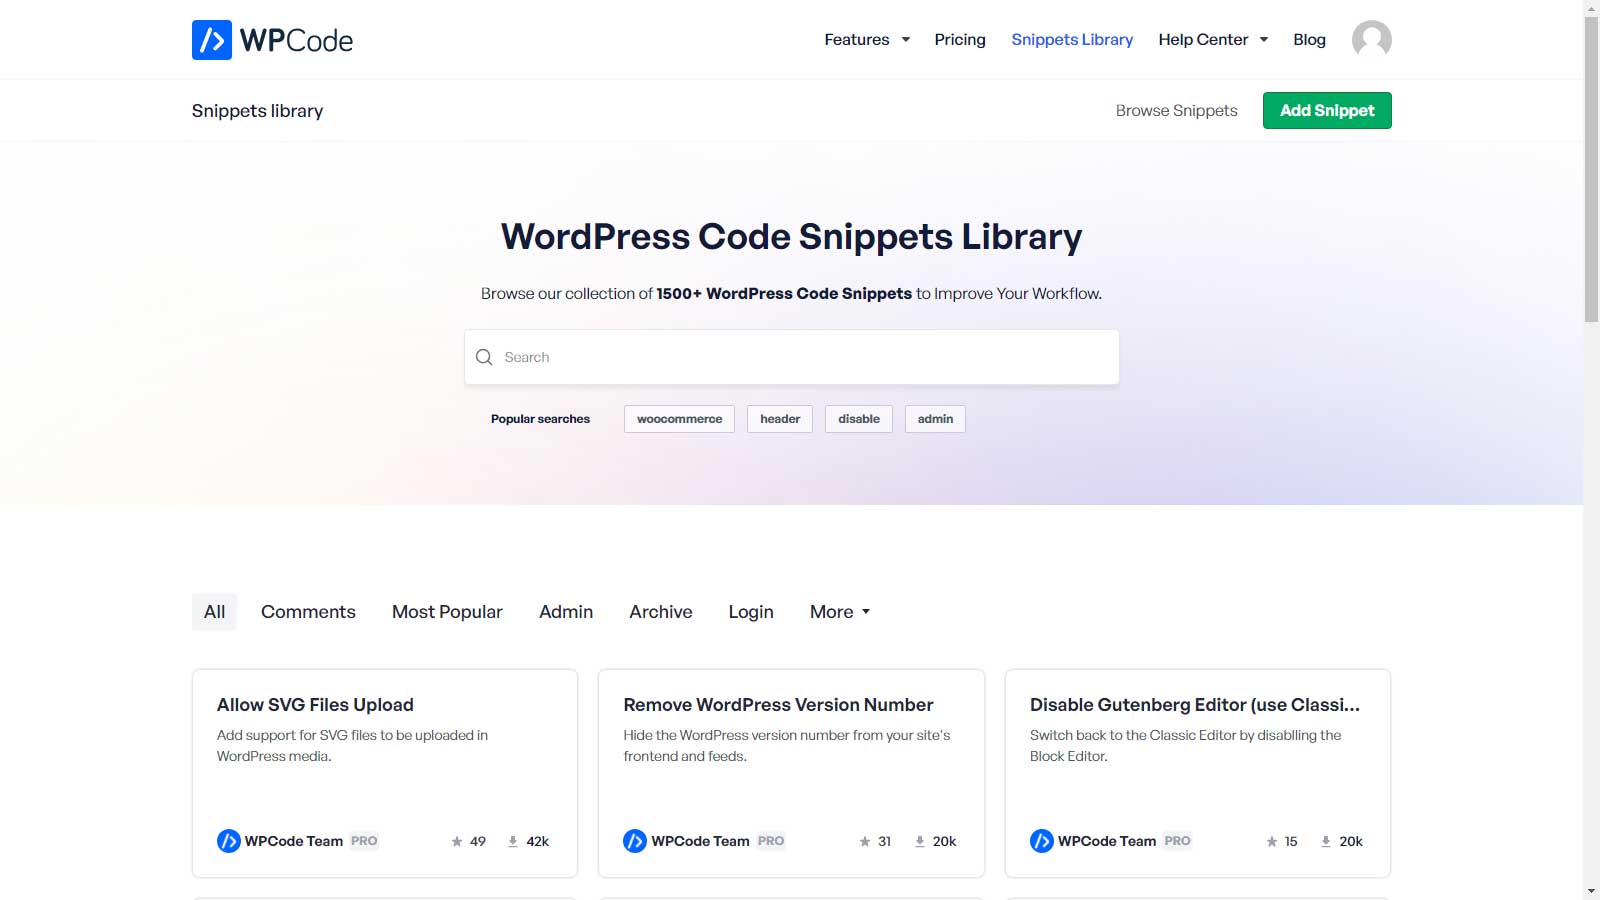Image resolution: width=1600 pixels, height=900 pixels.
Task: Click WPCode Team avatar on Version Number card
Action: pyautogui.click(x=635, y=841)
